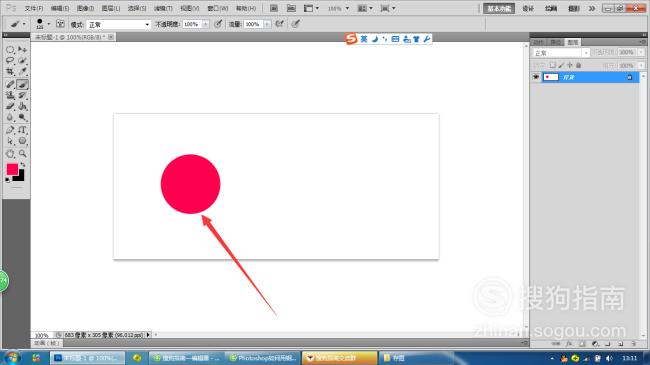Toggle lock image pixels brush icon
The height and width of the screenshot is (365, 650).
(x=561, y=65)
